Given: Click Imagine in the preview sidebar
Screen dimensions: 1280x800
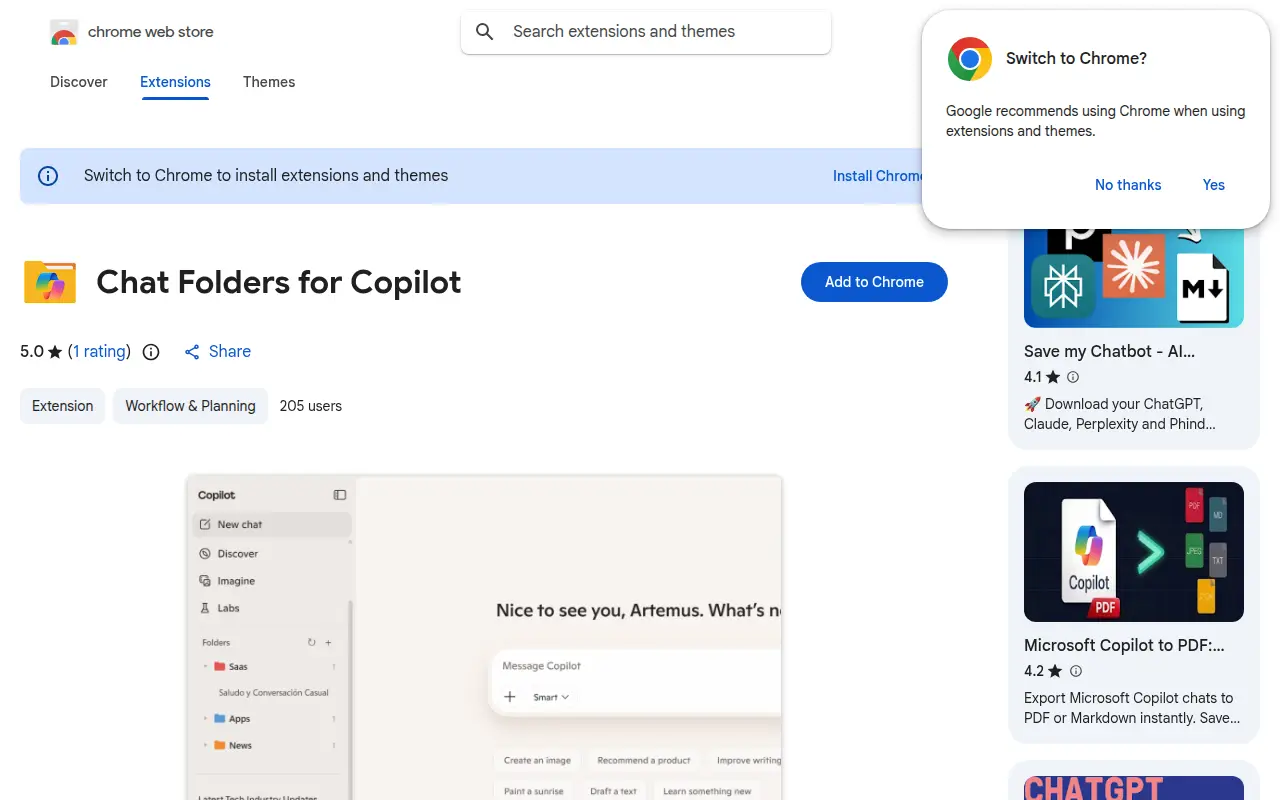Looking at the screenshot, I should tap(236, 581).
